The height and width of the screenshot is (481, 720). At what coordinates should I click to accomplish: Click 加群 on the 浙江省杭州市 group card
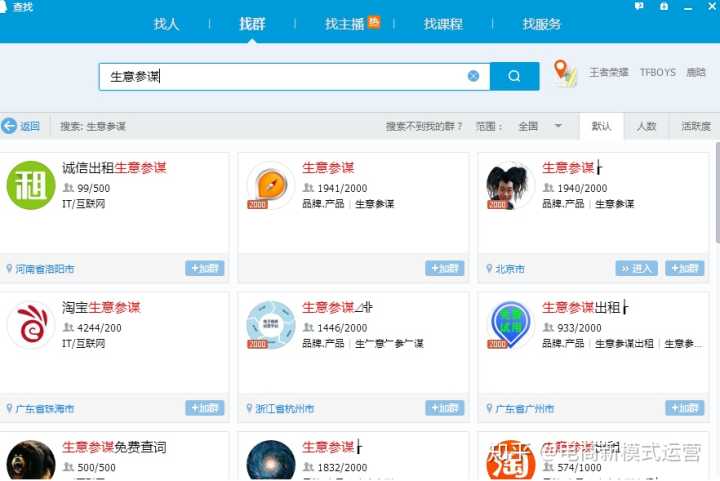coord(444,408)
